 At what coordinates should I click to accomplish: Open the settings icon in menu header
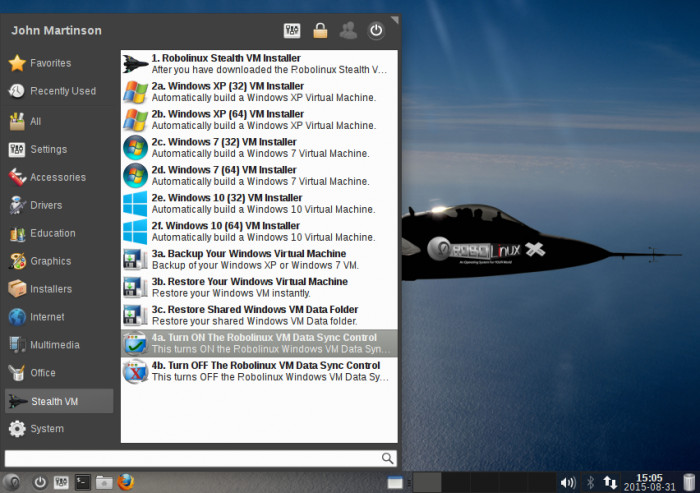(x=292, y=31)
